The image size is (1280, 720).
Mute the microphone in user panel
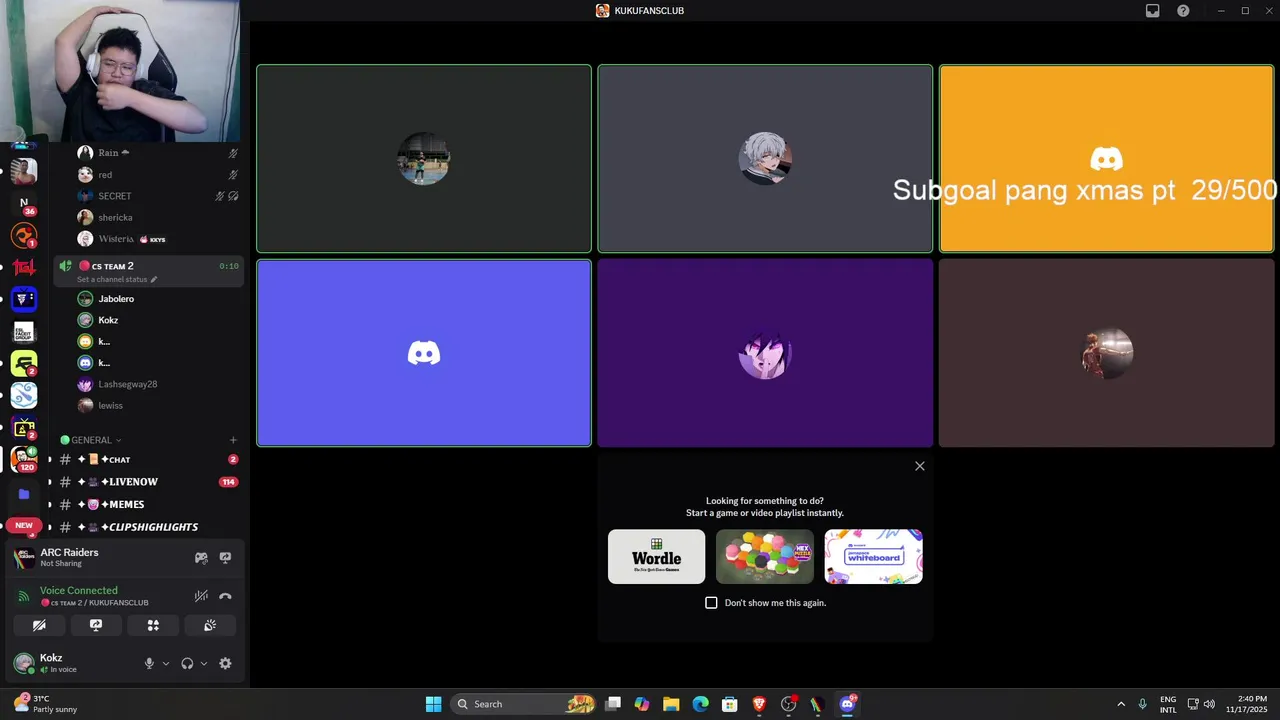pos(149,663)
